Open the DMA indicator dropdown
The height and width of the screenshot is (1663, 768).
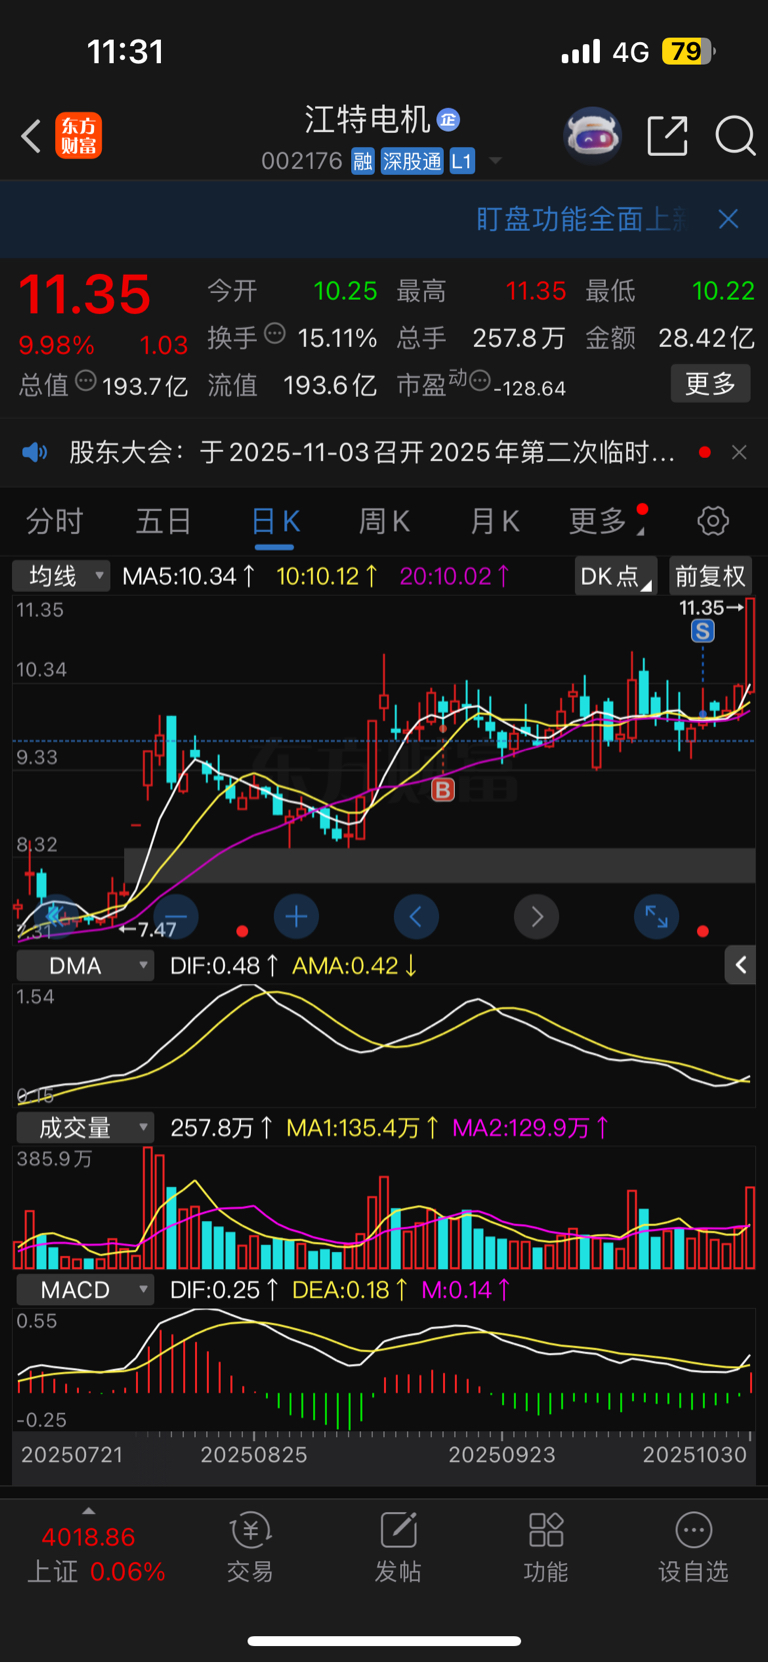pyautogui.click(x=85, y=966)
